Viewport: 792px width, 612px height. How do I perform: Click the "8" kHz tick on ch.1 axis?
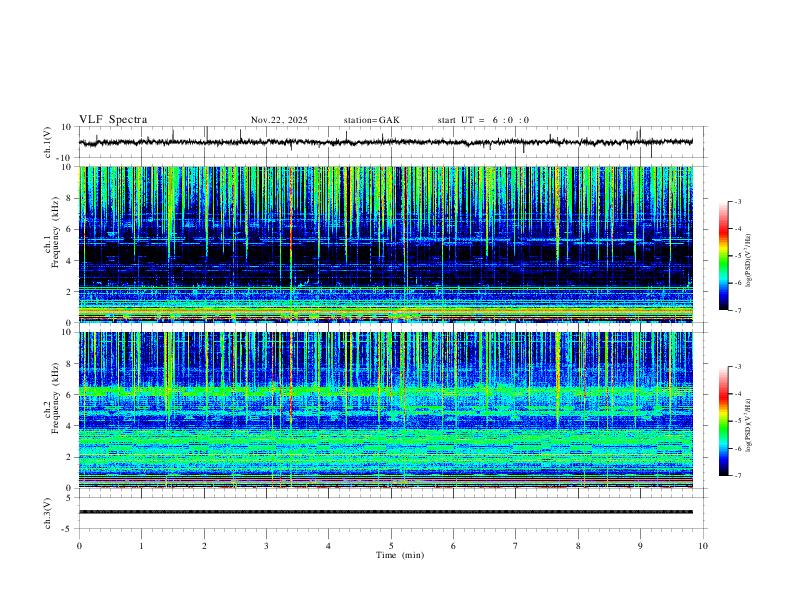click(69, 198)
